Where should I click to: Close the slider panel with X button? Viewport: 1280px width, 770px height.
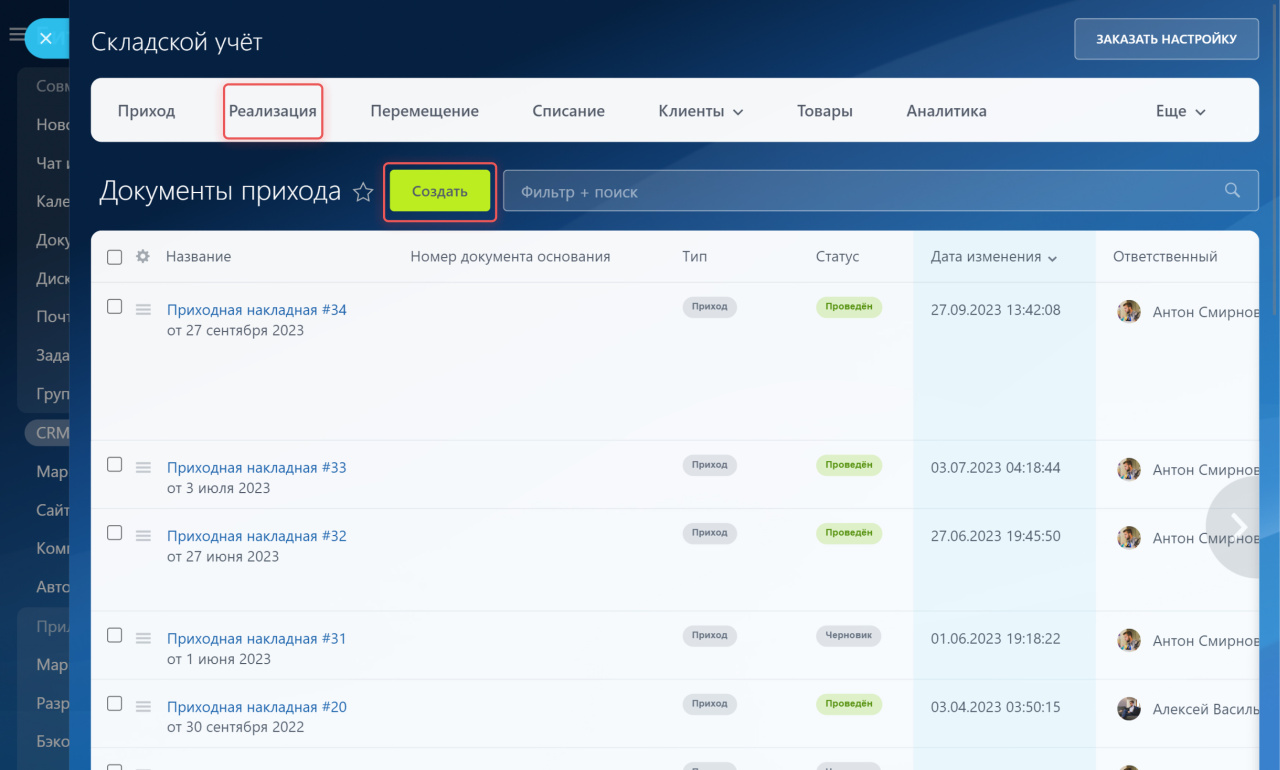pyautogui.click(x=45, y=39)
